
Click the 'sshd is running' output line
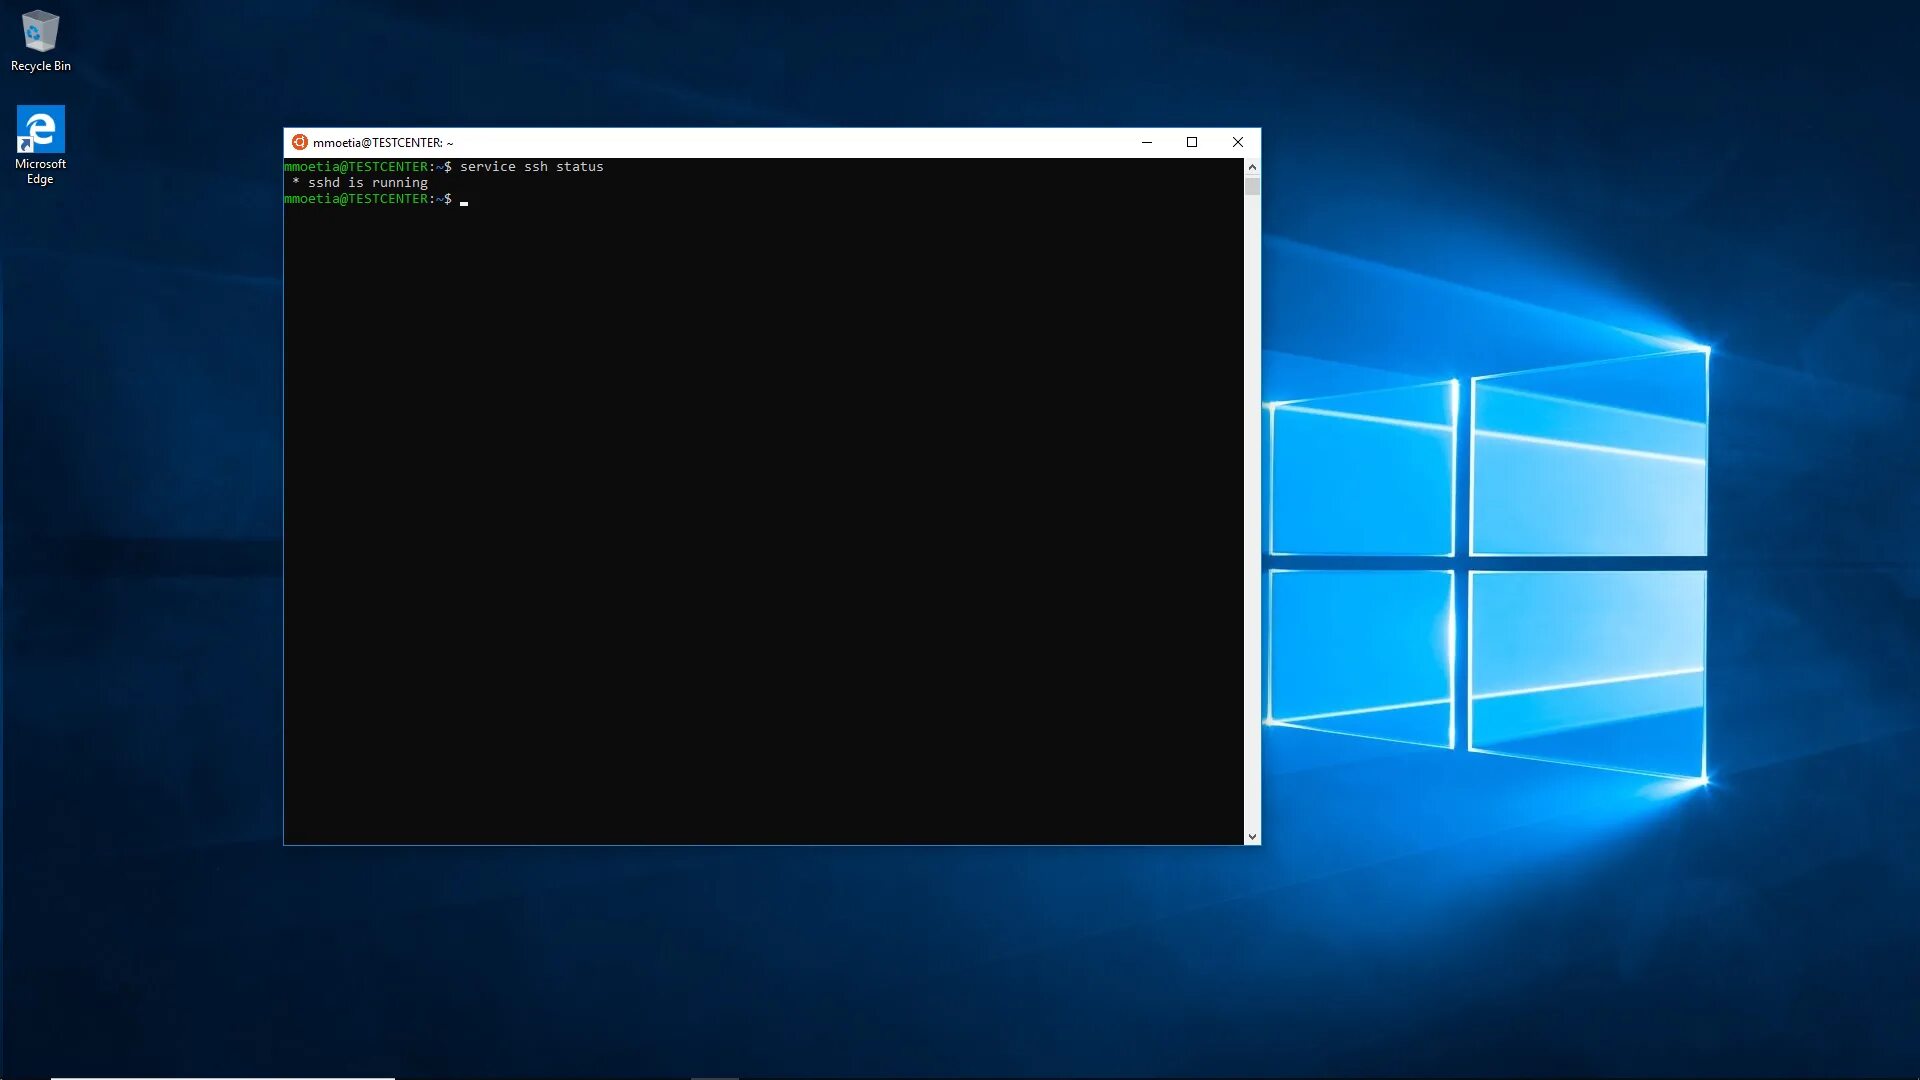coord(366,183)
